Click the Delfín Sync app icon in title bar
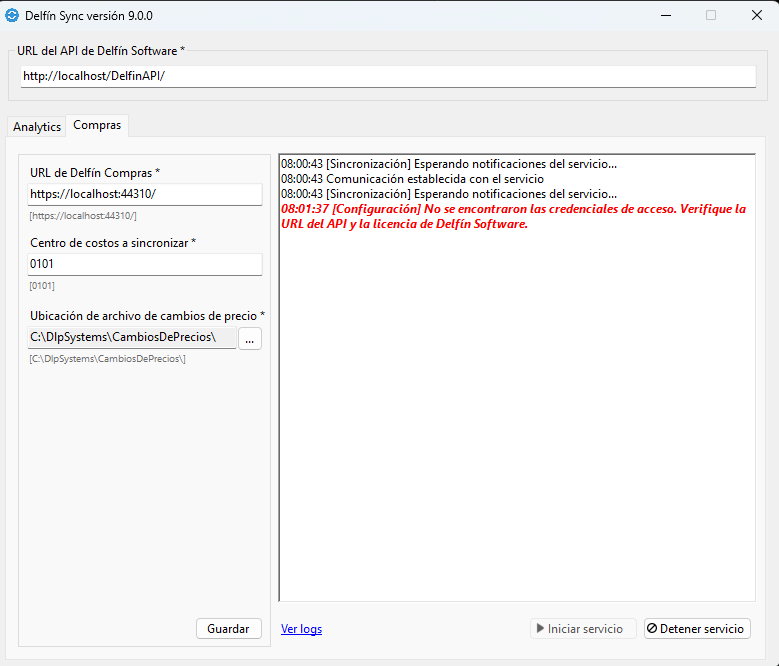This screenshot has width=779, height=666. click(x=12, y=15)
